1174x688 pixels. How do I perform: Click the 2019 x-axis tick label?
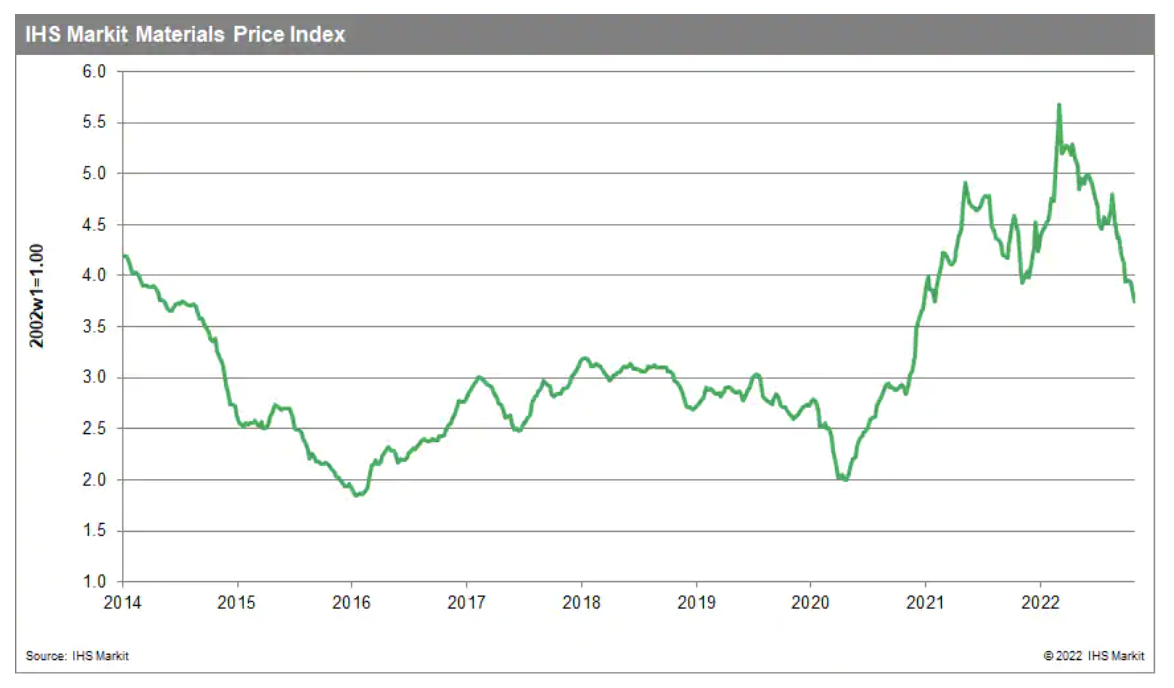(696, 601)
